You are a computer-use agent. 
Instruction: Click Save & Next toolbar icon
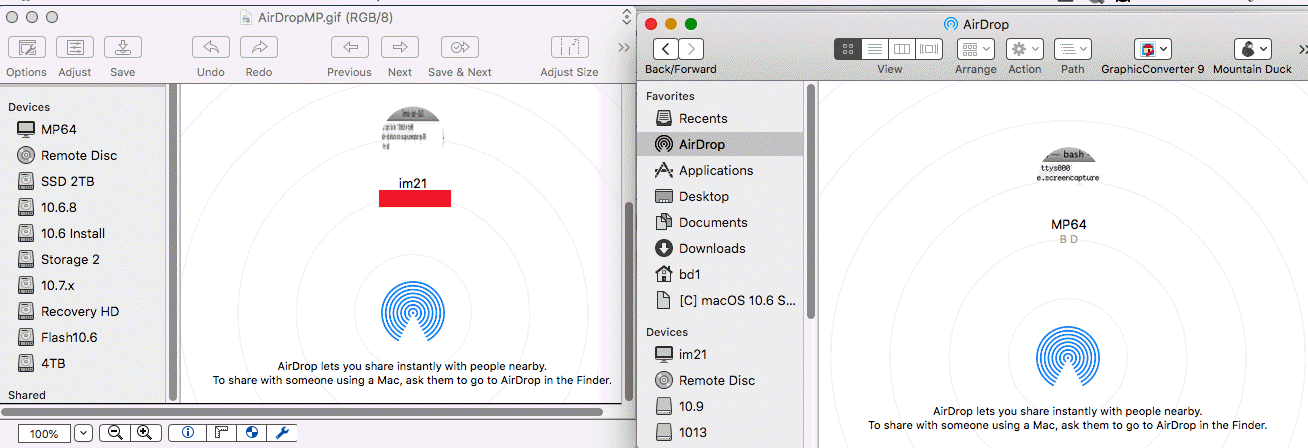(x=460, y=47)
